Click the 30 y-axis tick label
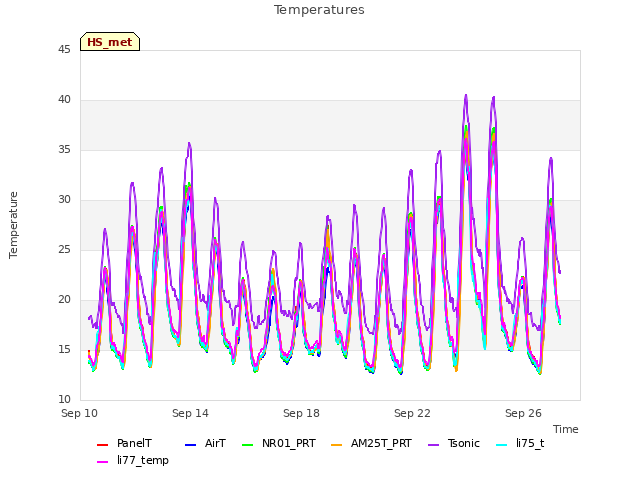This screenshot has height=480, width=640. point(64,200)
